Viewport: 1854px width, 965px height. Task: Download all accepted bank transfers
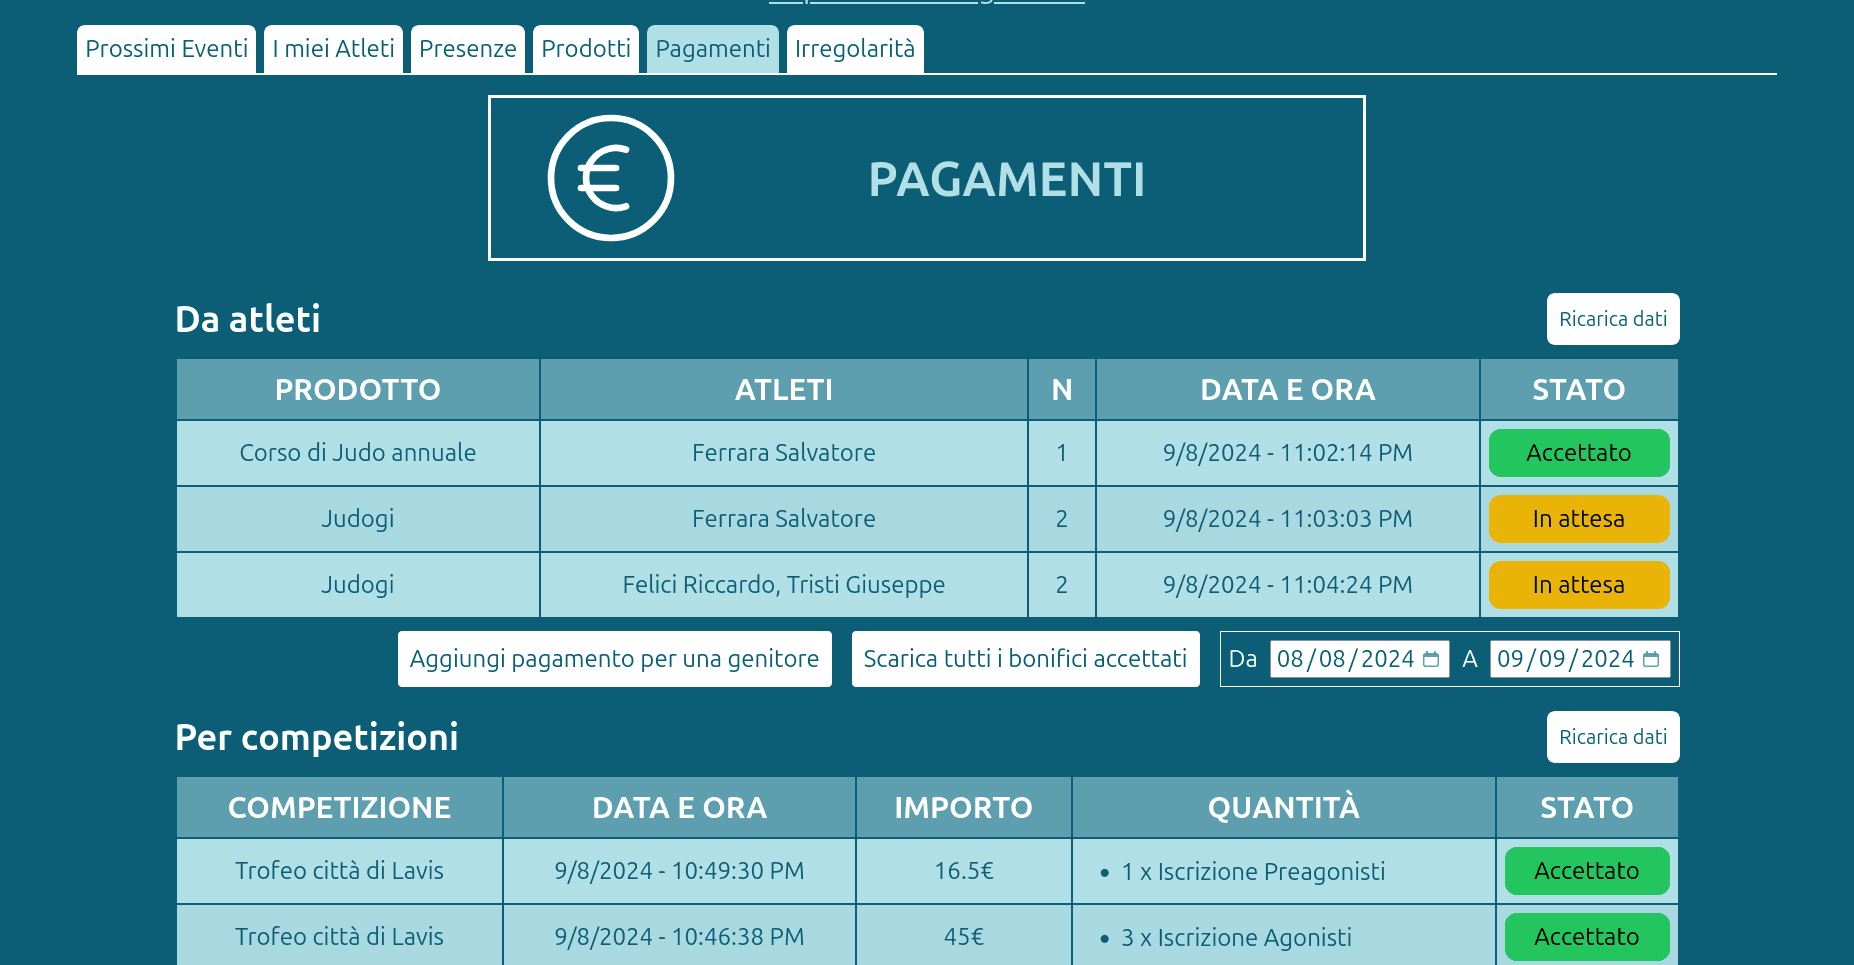coord(1025,659)
